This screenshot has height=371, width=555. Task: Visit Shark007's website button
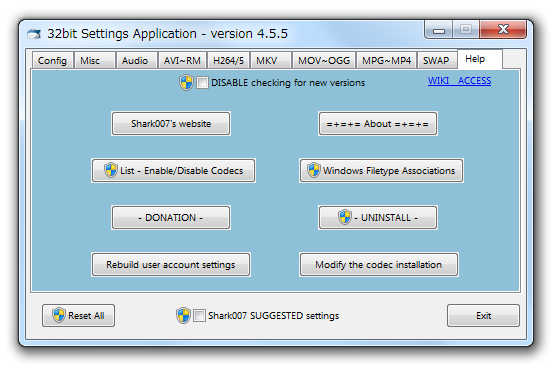point(171,124)
